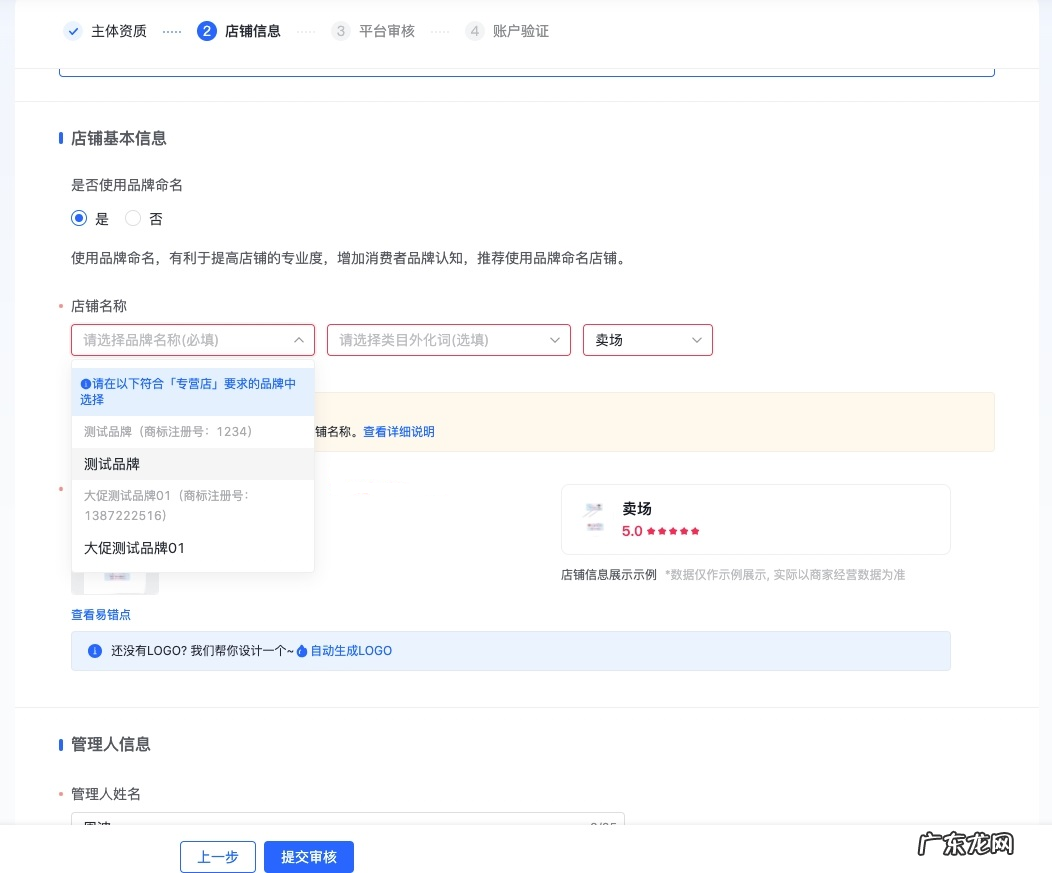Click the completed checkmark icon for 主体资质
Image resolution: width=1052 pixels, height=873 pixels.
coord(73,31)
